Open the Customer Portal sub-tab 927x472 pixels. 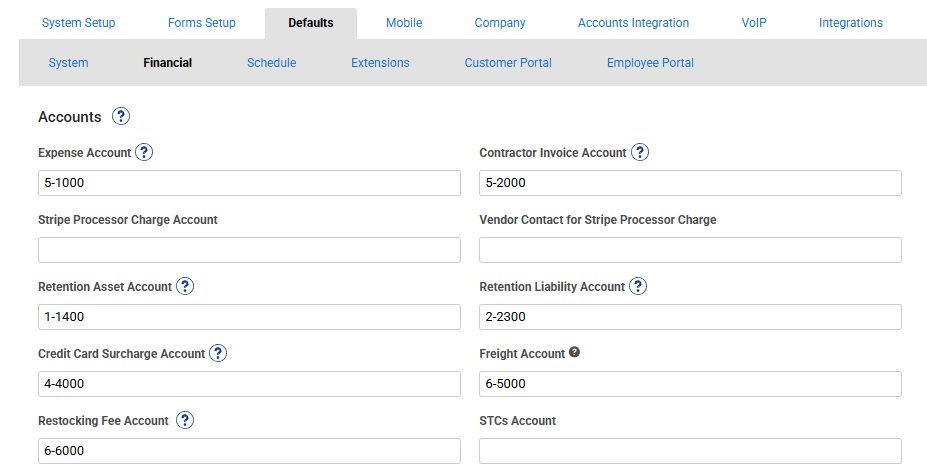[508, 63]
